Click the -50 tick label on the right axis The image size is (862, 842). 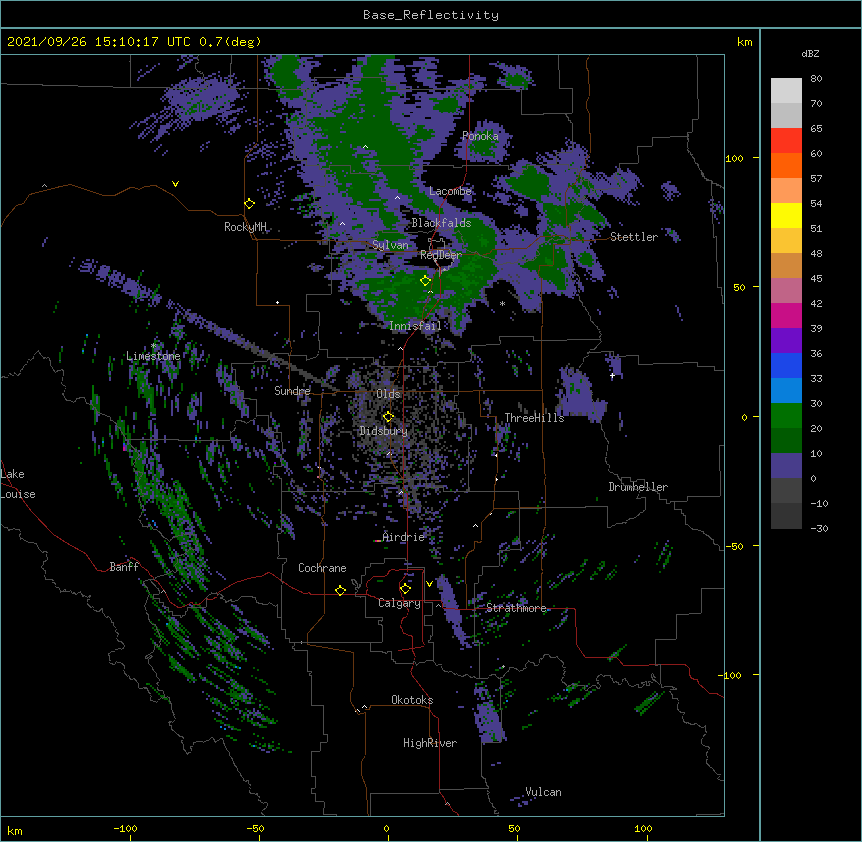734,546
